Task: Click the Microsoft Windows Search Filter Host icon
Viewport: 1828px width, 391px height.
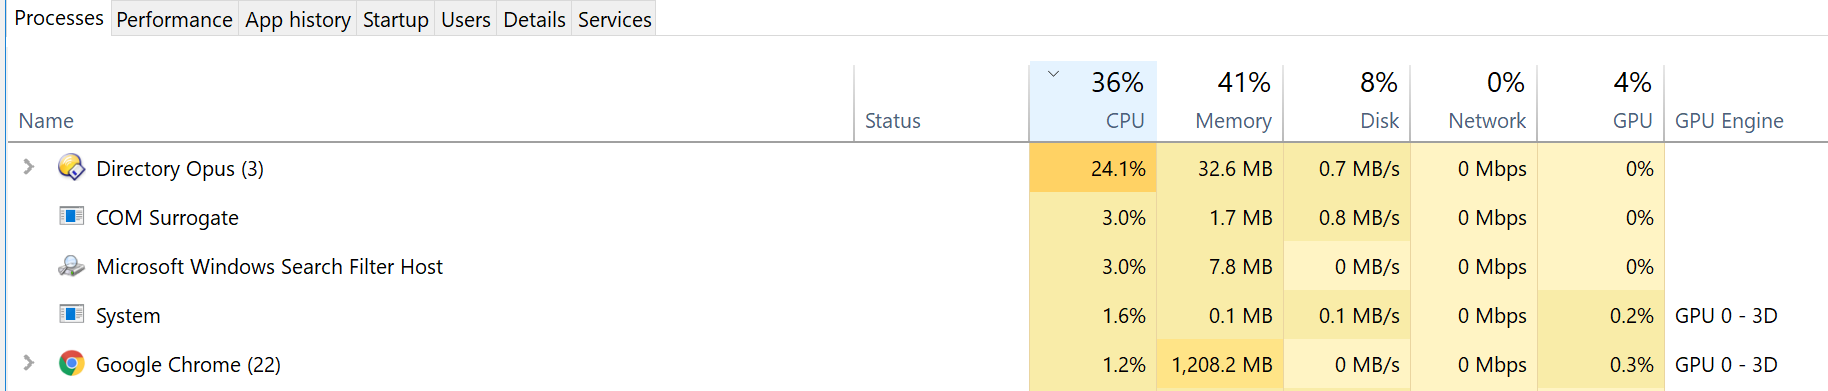Action: (71, 266)
